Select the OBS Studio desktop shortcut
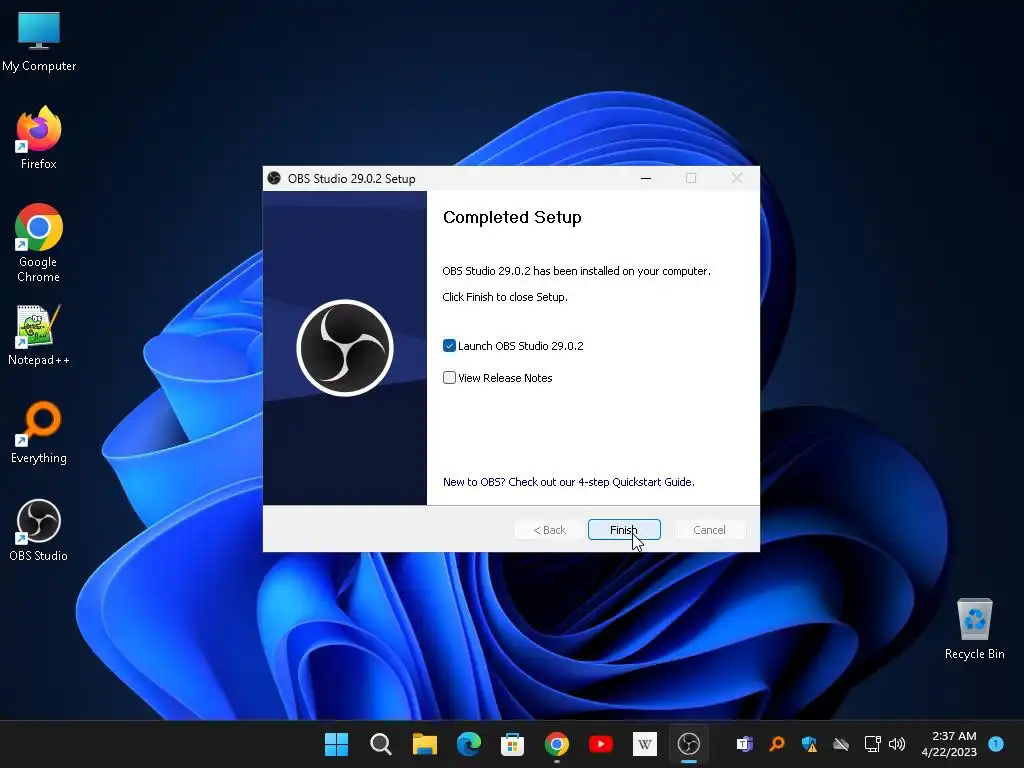Screen dimensions: 1024x768 (39, 530)
